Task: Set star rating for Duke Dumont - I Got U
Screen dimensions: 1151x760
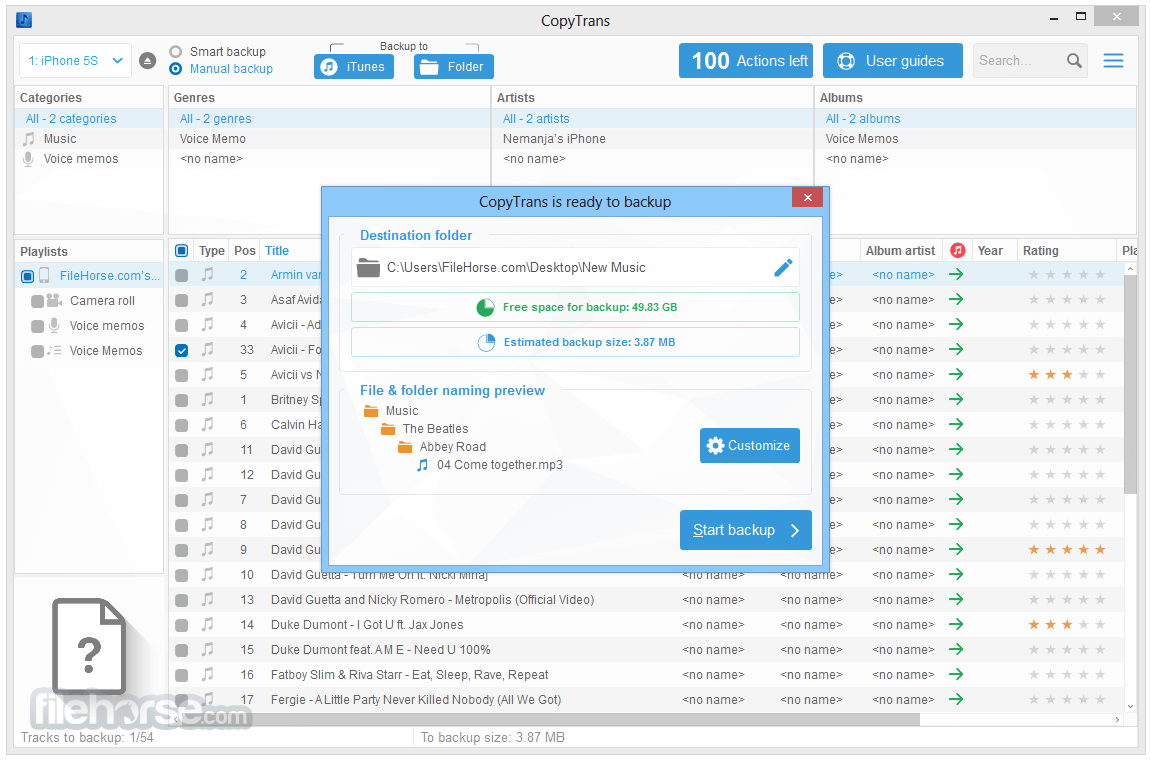Action: coord(1067,625)
